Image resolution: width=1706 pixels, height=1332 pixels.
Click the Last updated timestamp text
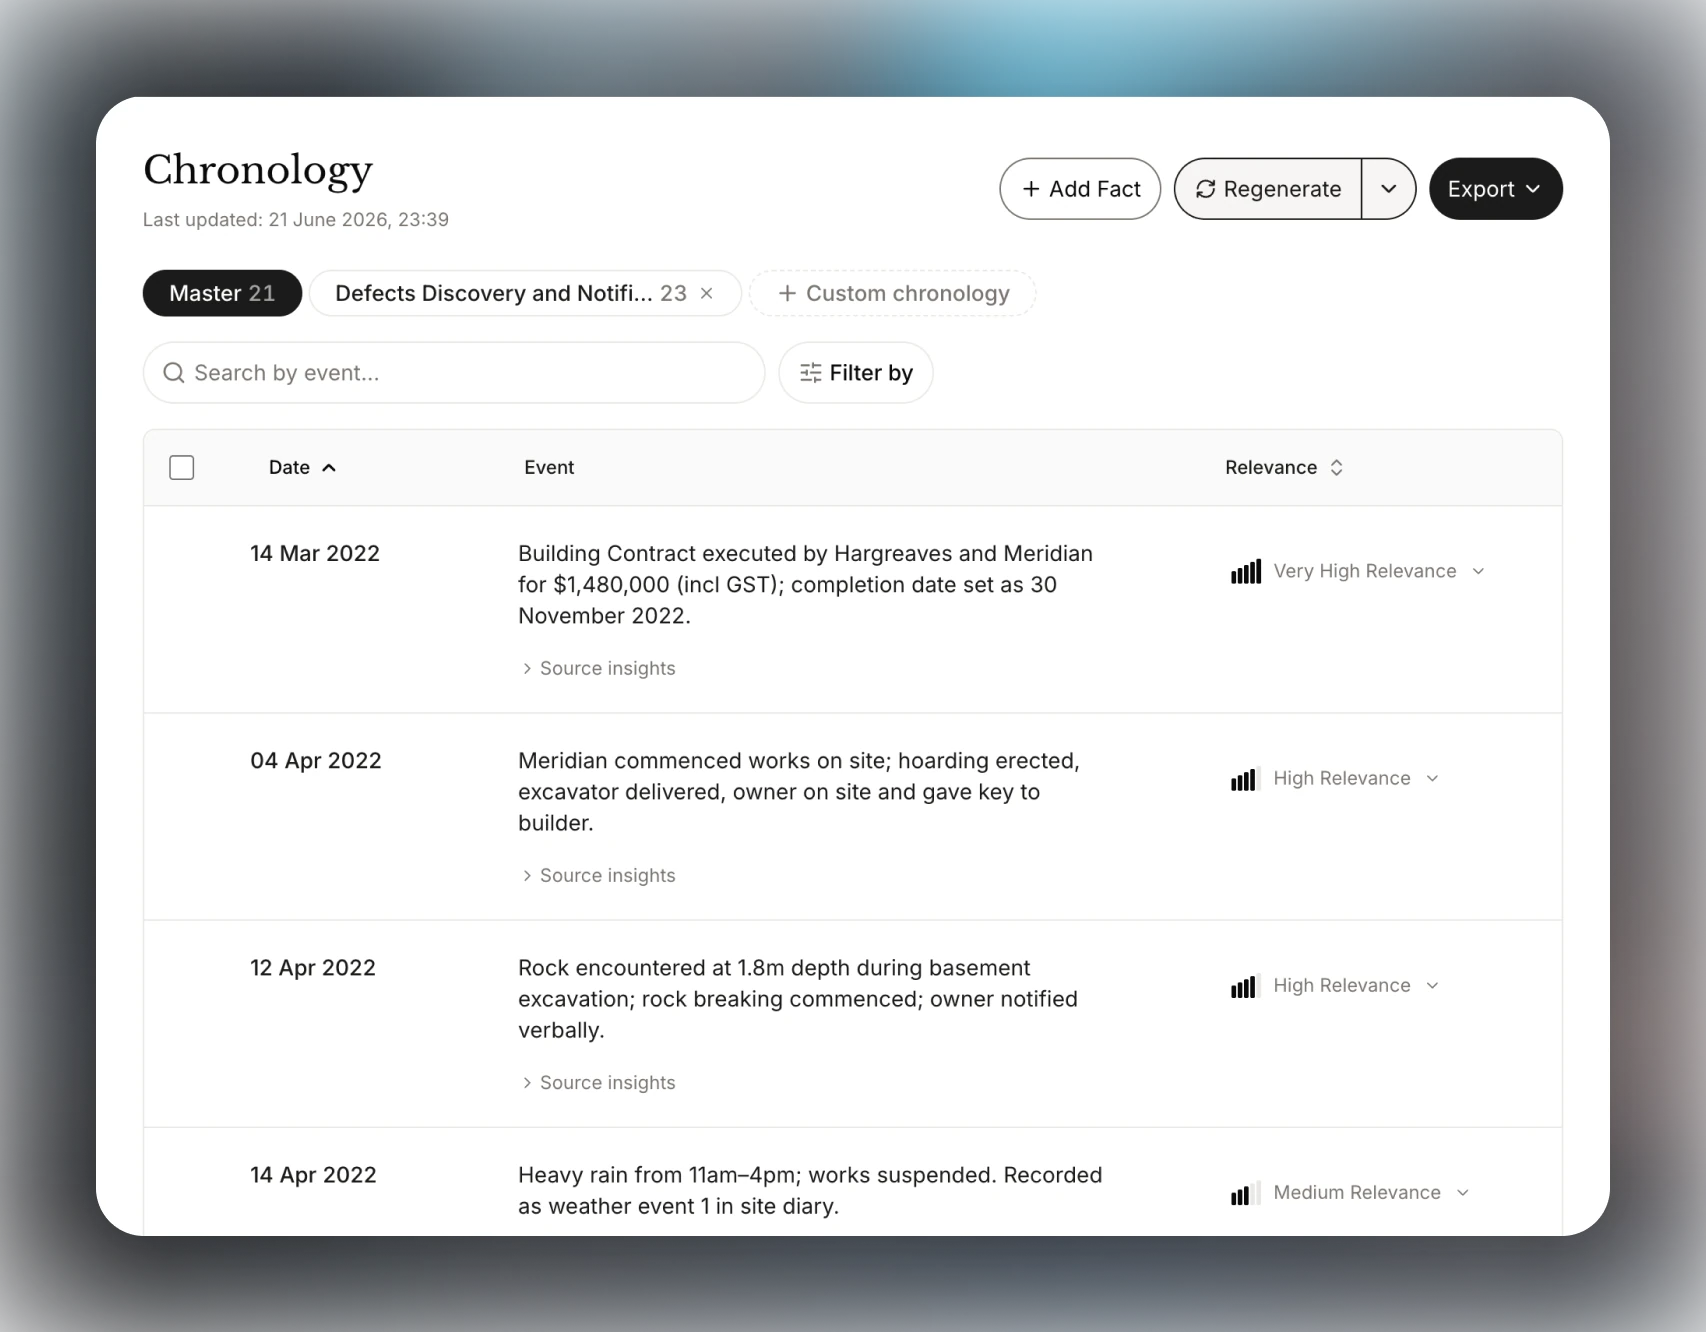pyautogui.click(x=296, y=220)
